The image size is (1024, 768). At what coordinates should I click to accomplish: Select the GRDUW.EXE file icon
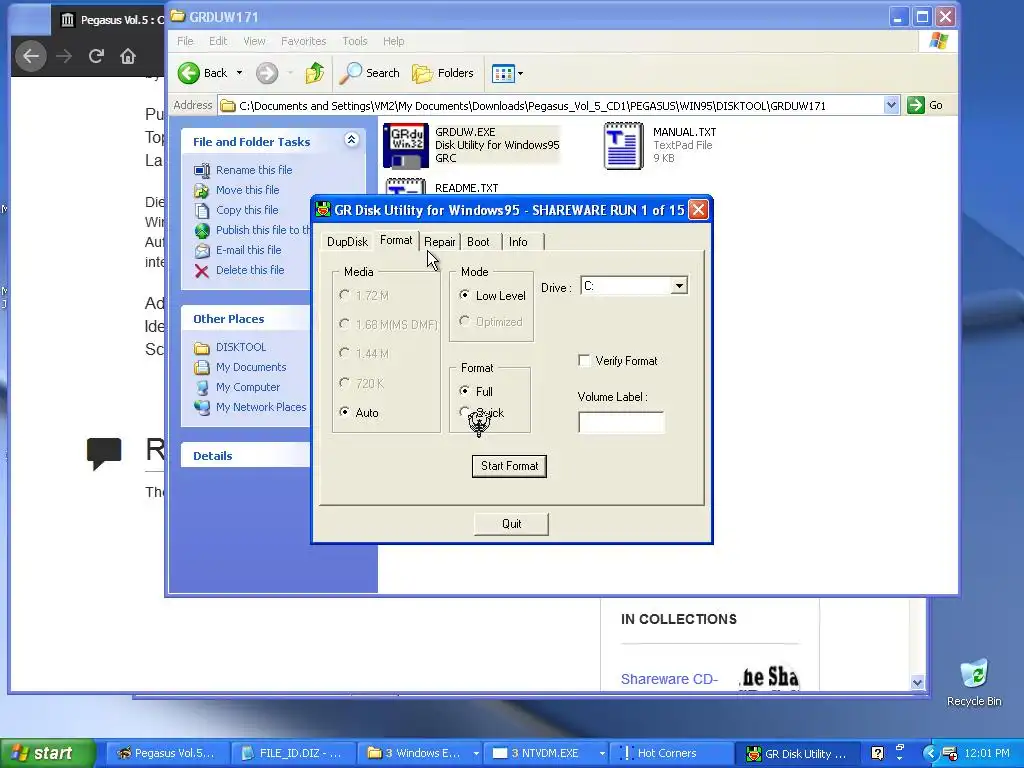406,145
